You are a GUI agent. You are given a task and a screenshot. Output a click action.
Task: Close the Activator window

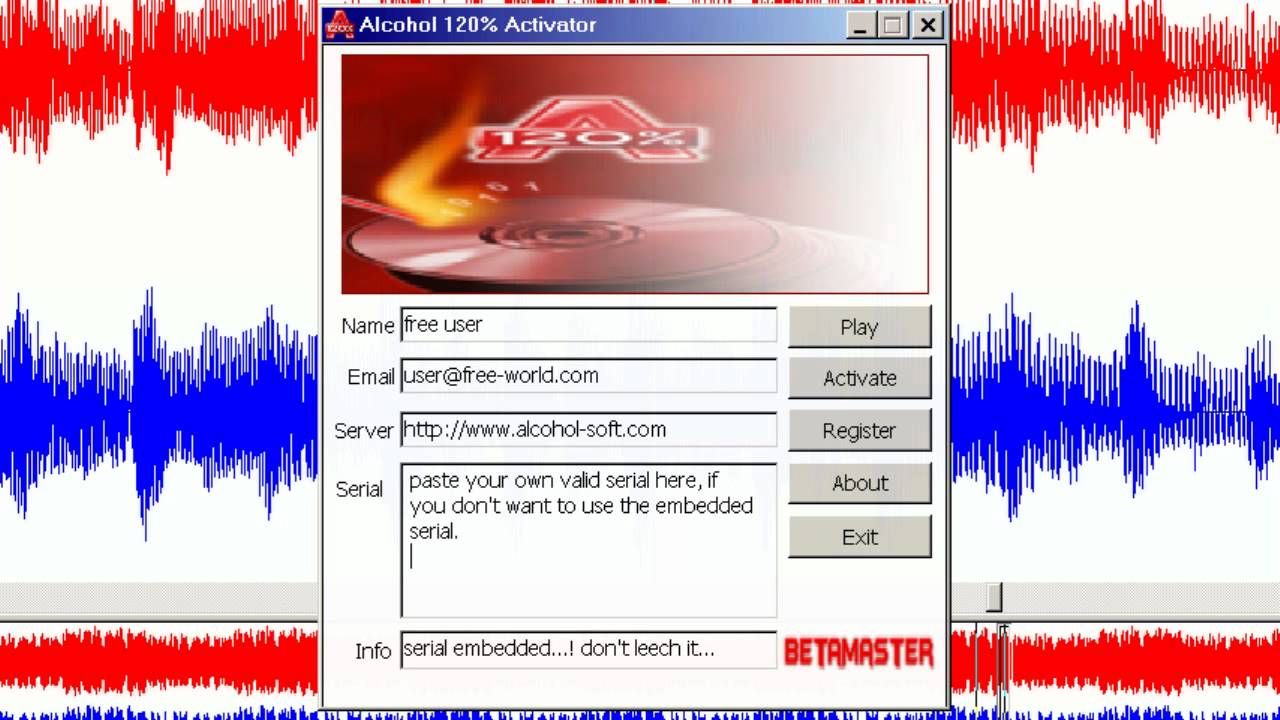(x=928, y=25)
